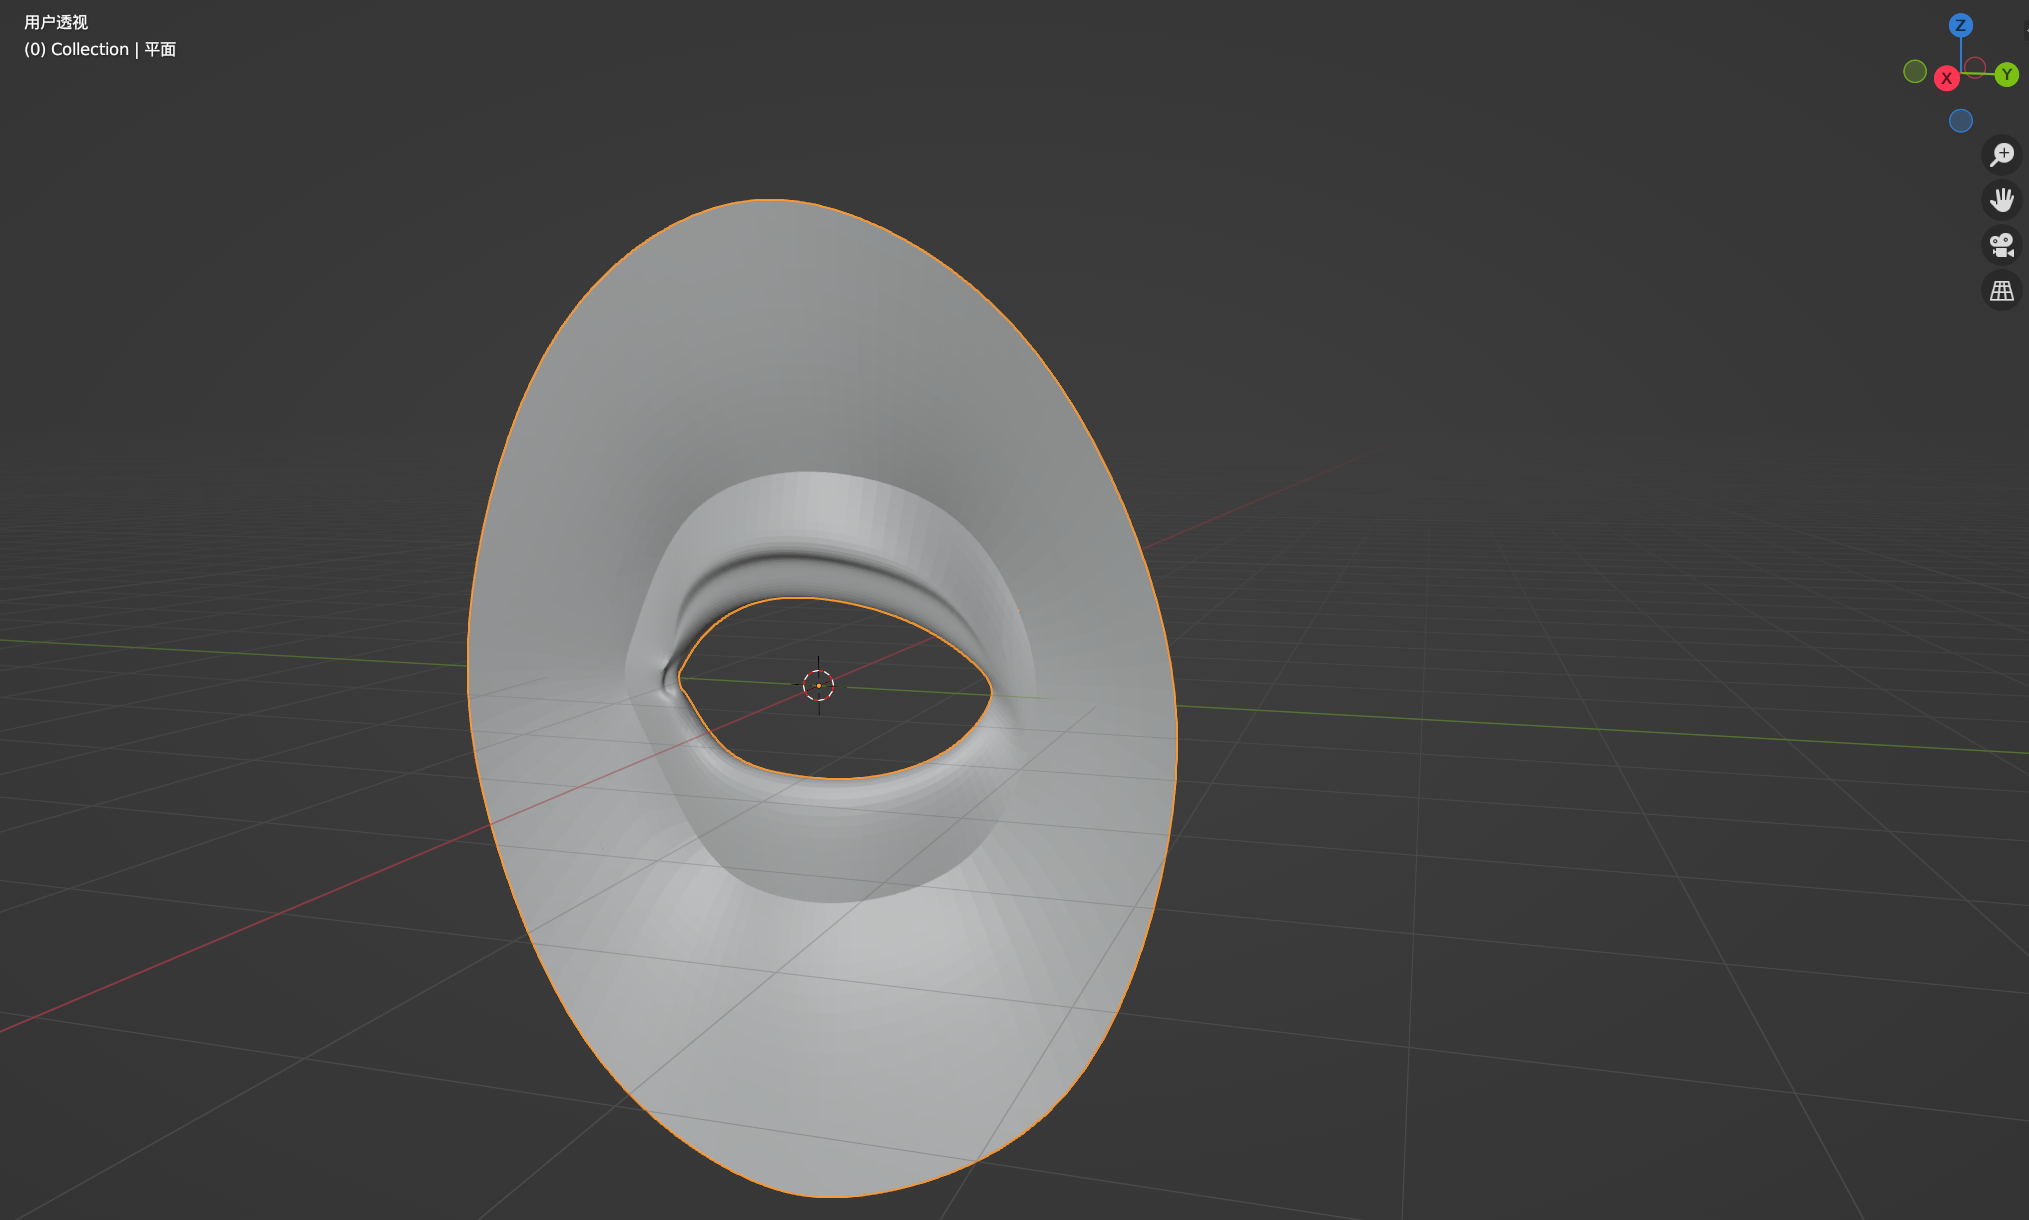Toggle camera view with the camera icon
This screenshot has width=2029, height=1220.
(2001, 245)
